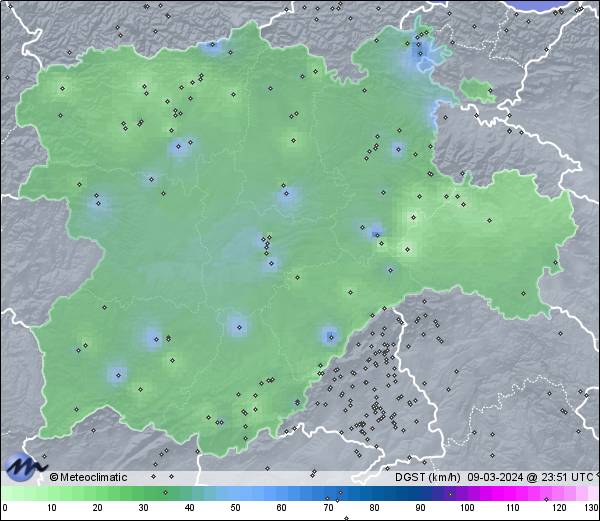600x521 pixels.
Task: Pick the light blue color above 50
Action: [x=235, y=493]
